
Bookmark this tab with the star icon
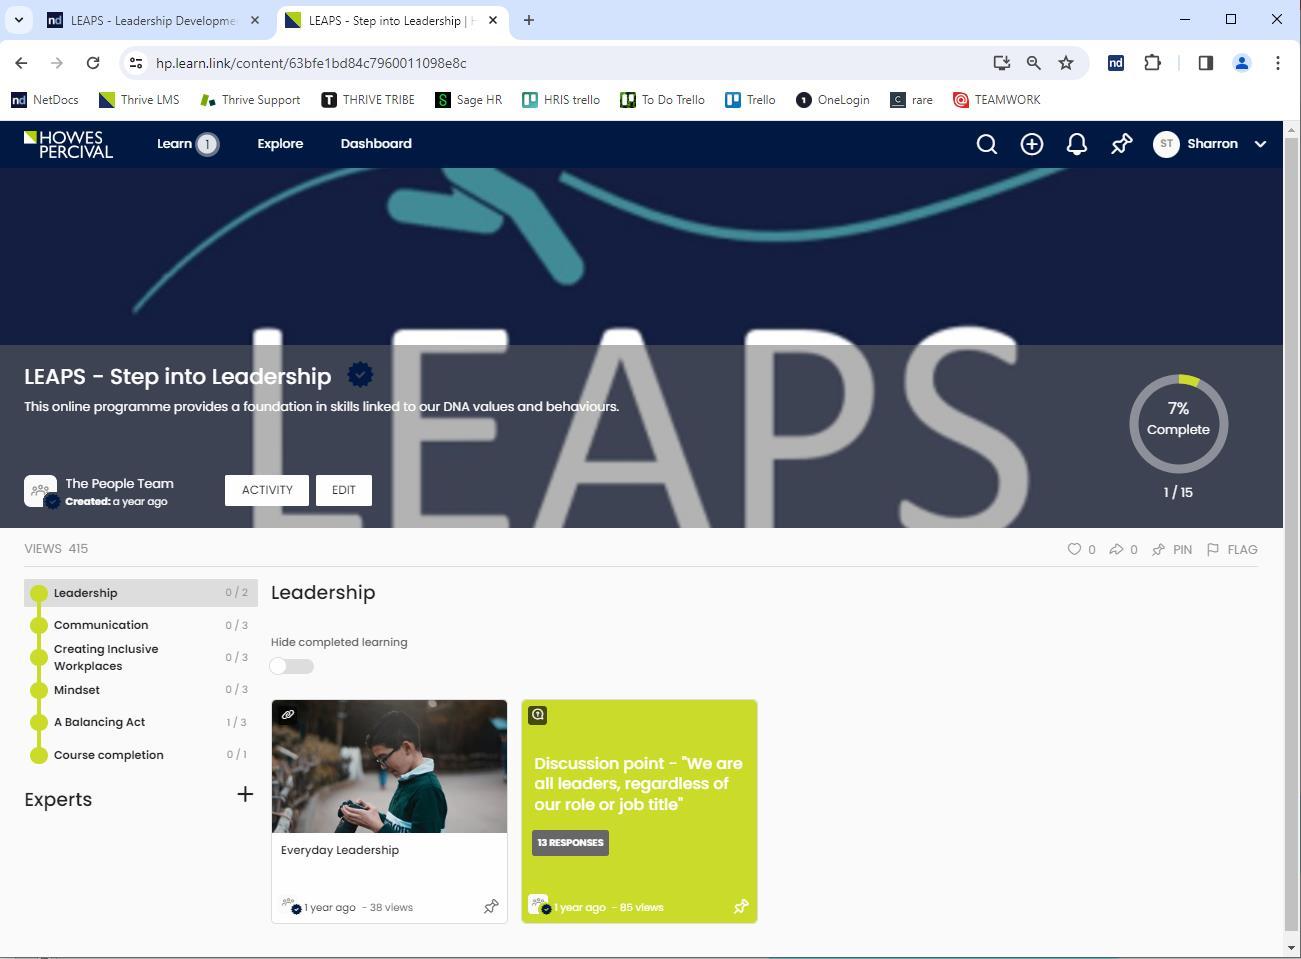click(x=1066, y=63)
